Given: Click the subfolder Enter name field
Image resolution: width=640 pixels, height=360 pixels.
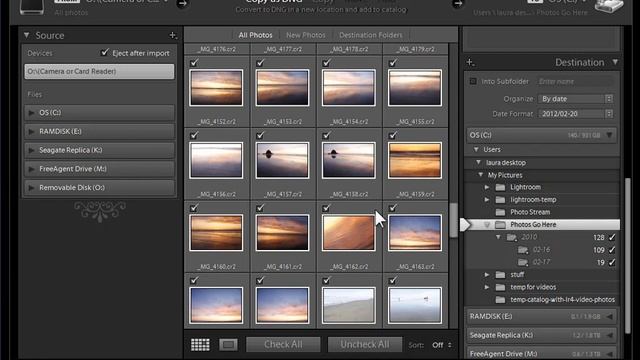Looking at the screenshot, I should pos(575,82).
